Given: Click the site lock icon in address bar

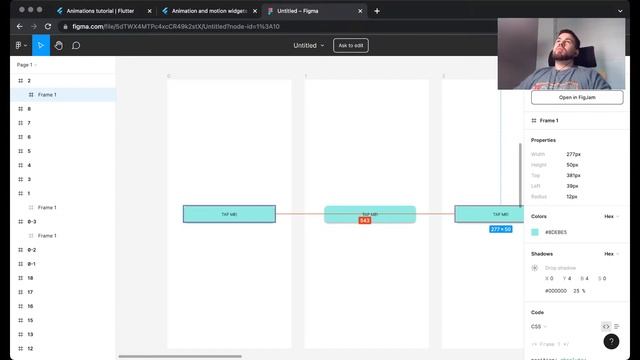Looking at the screenshot, I should [x=65, y=27].
